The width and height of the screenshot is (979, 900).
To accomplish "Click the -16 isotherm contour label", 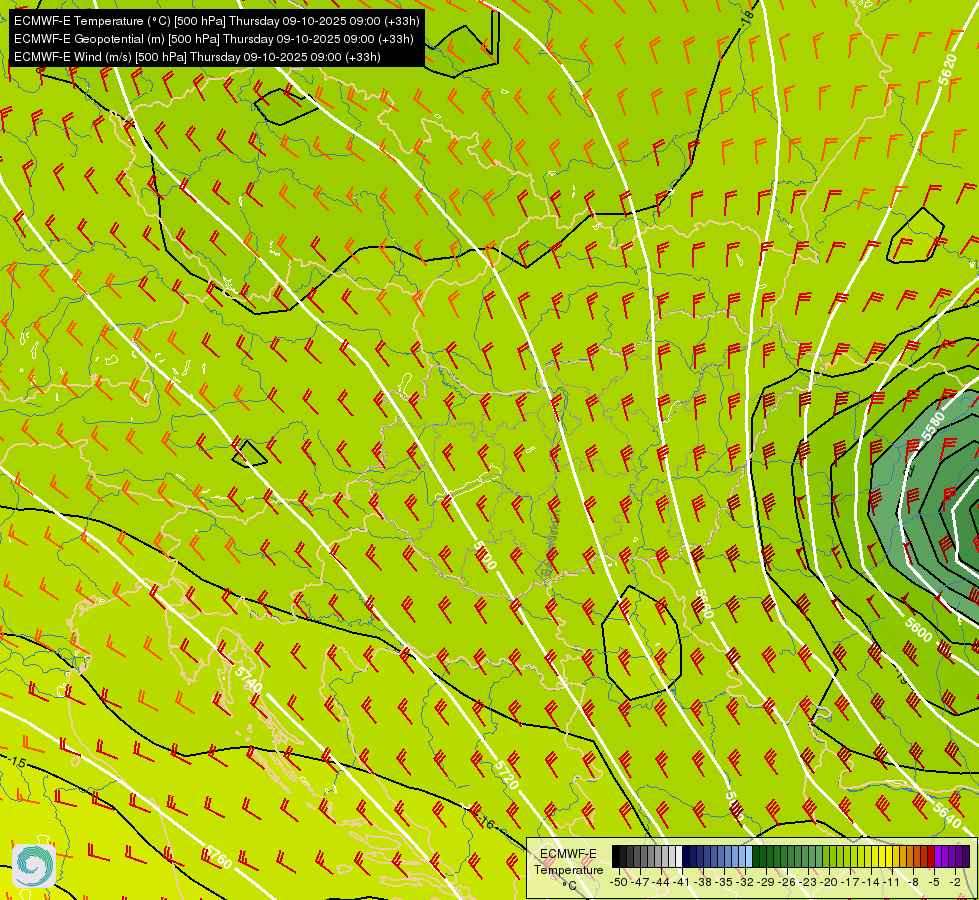I will point(484,822).
